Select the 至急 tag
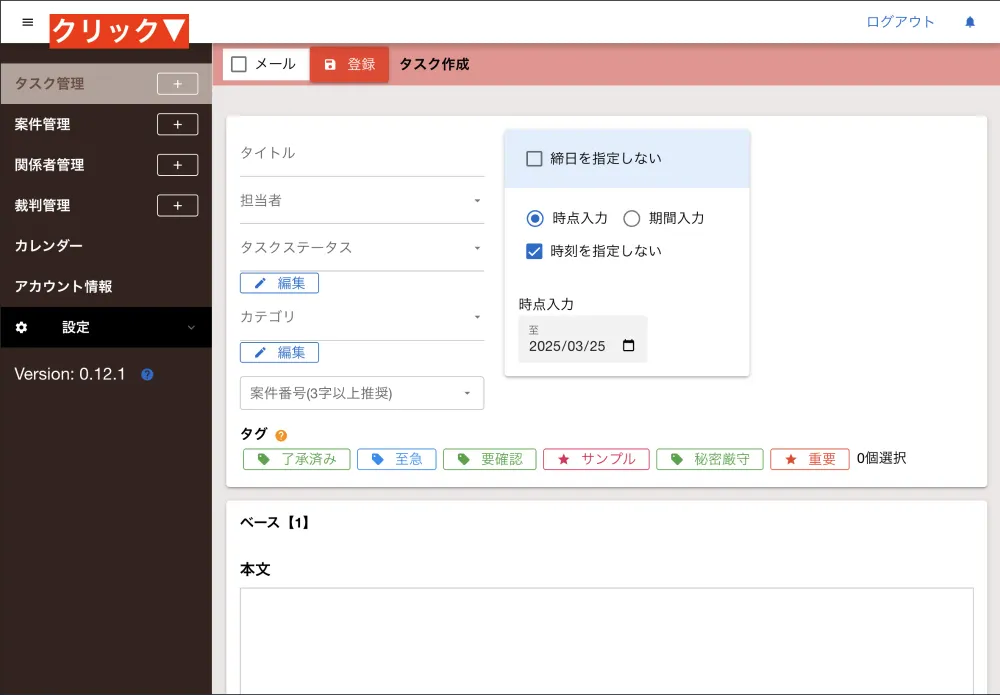 point(397,459)
